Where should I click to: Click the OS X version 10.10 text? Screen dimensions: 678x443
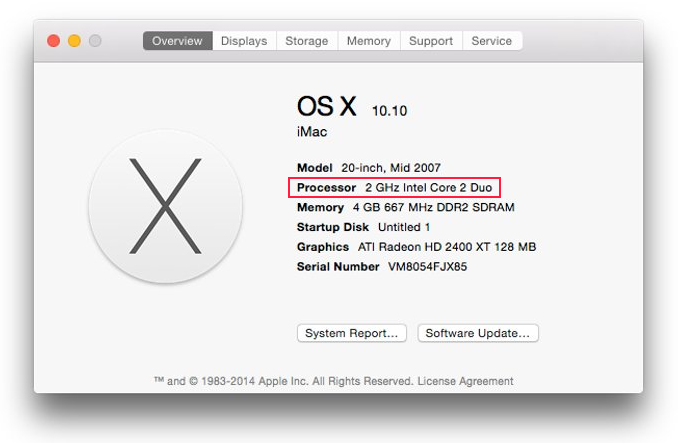click(390, 111)
